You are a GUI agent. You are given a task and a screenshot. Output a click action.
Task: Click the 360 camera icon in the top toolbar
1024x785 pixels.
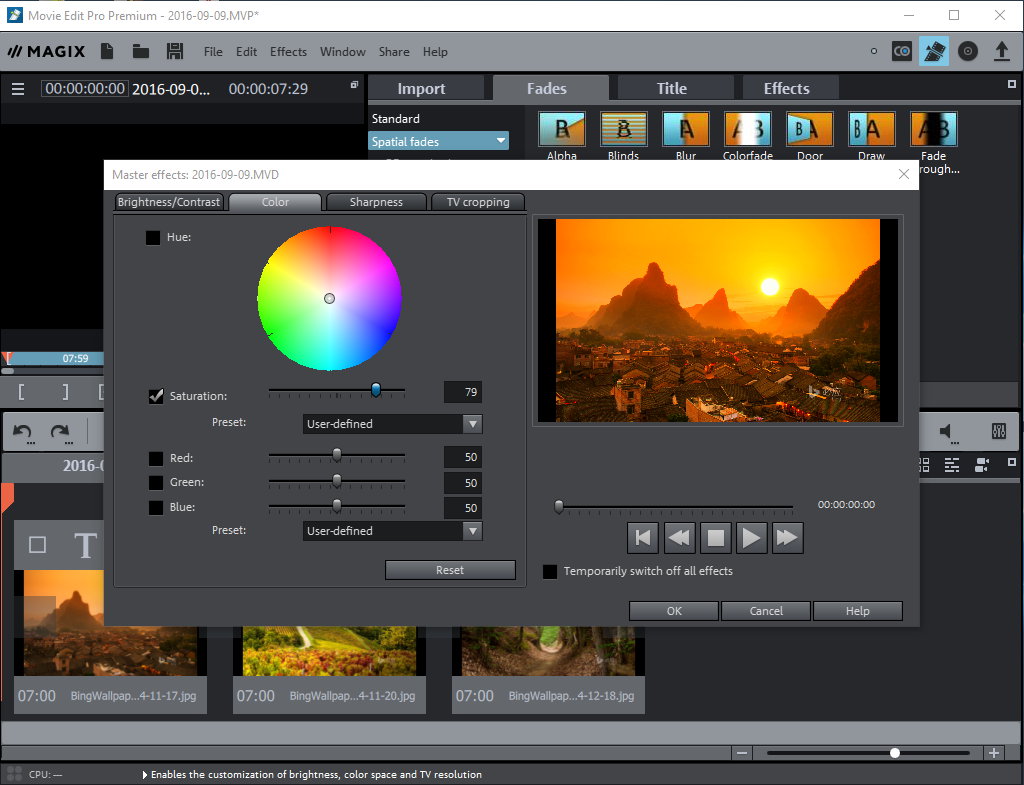pyautogui.click(x=902, y=51)
